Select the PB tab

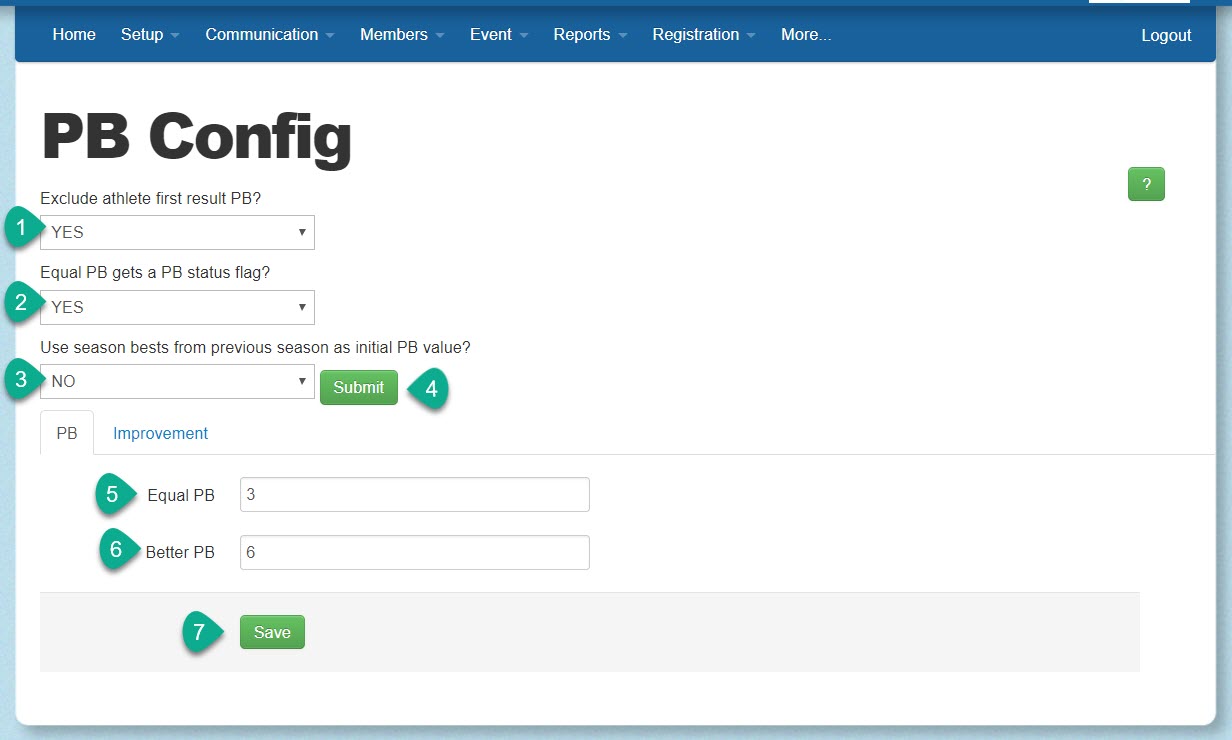[x=67, y=433]
